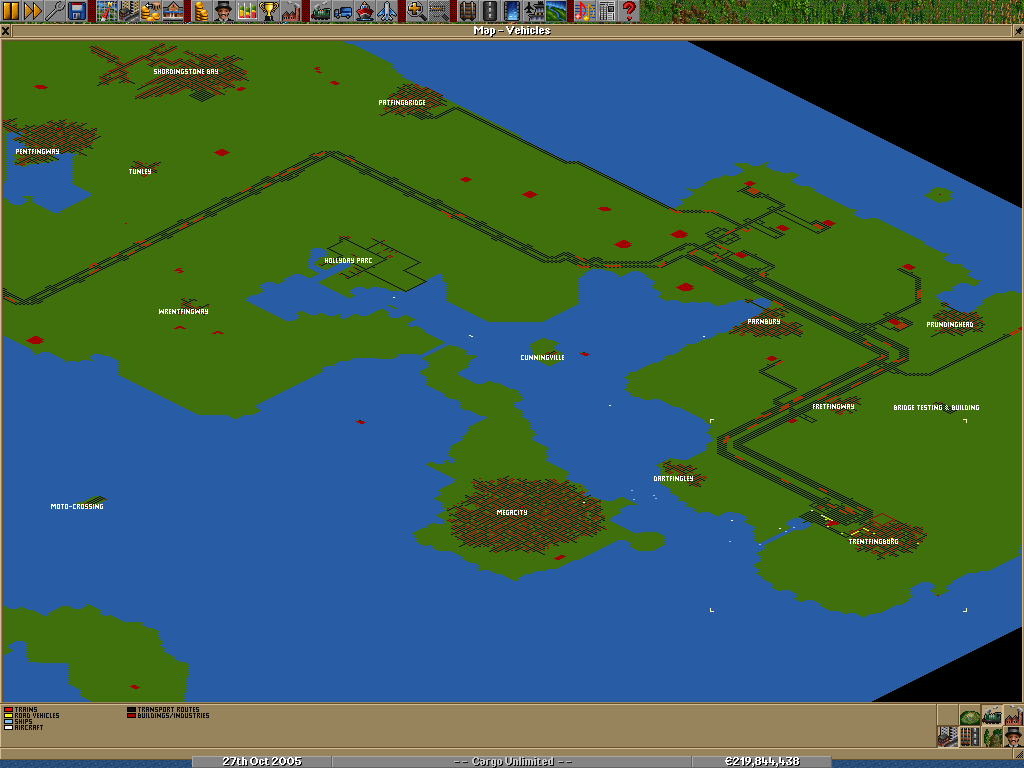Image resolution: width=1024 pixels, height=768 pixels.
Task: Click the money balance in status bar
Action: click(x=761, y=761)
